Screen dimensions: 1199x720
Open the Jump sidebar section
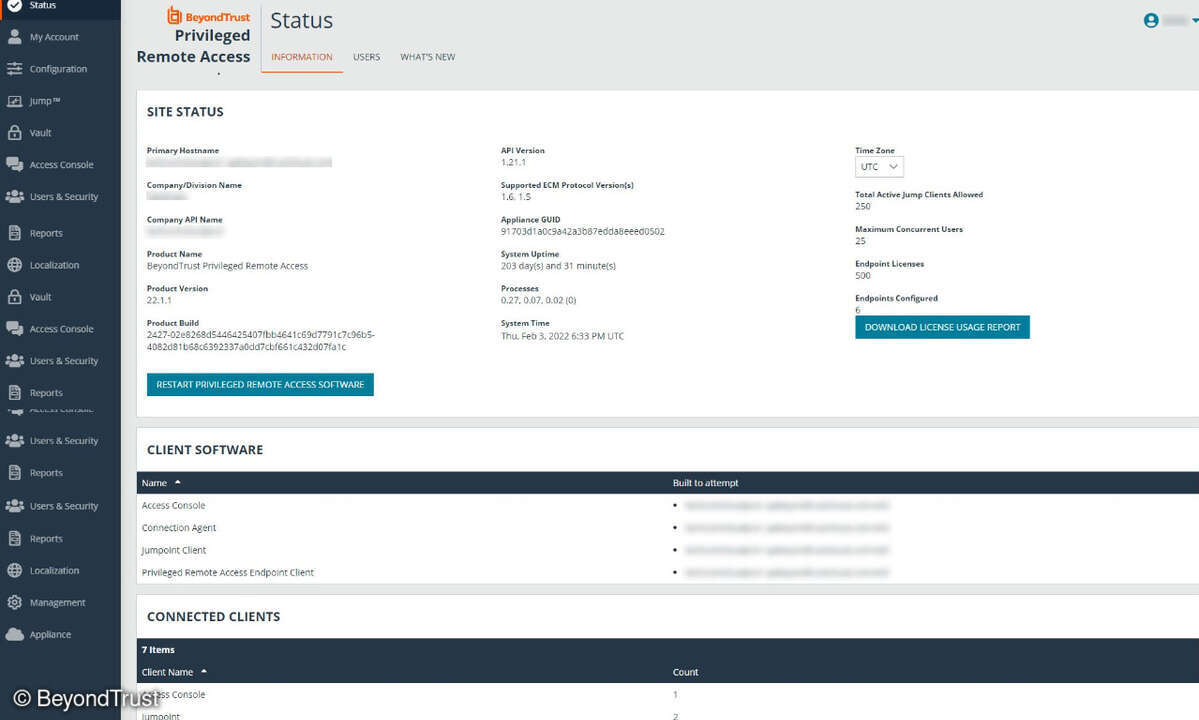pos(44,101)
